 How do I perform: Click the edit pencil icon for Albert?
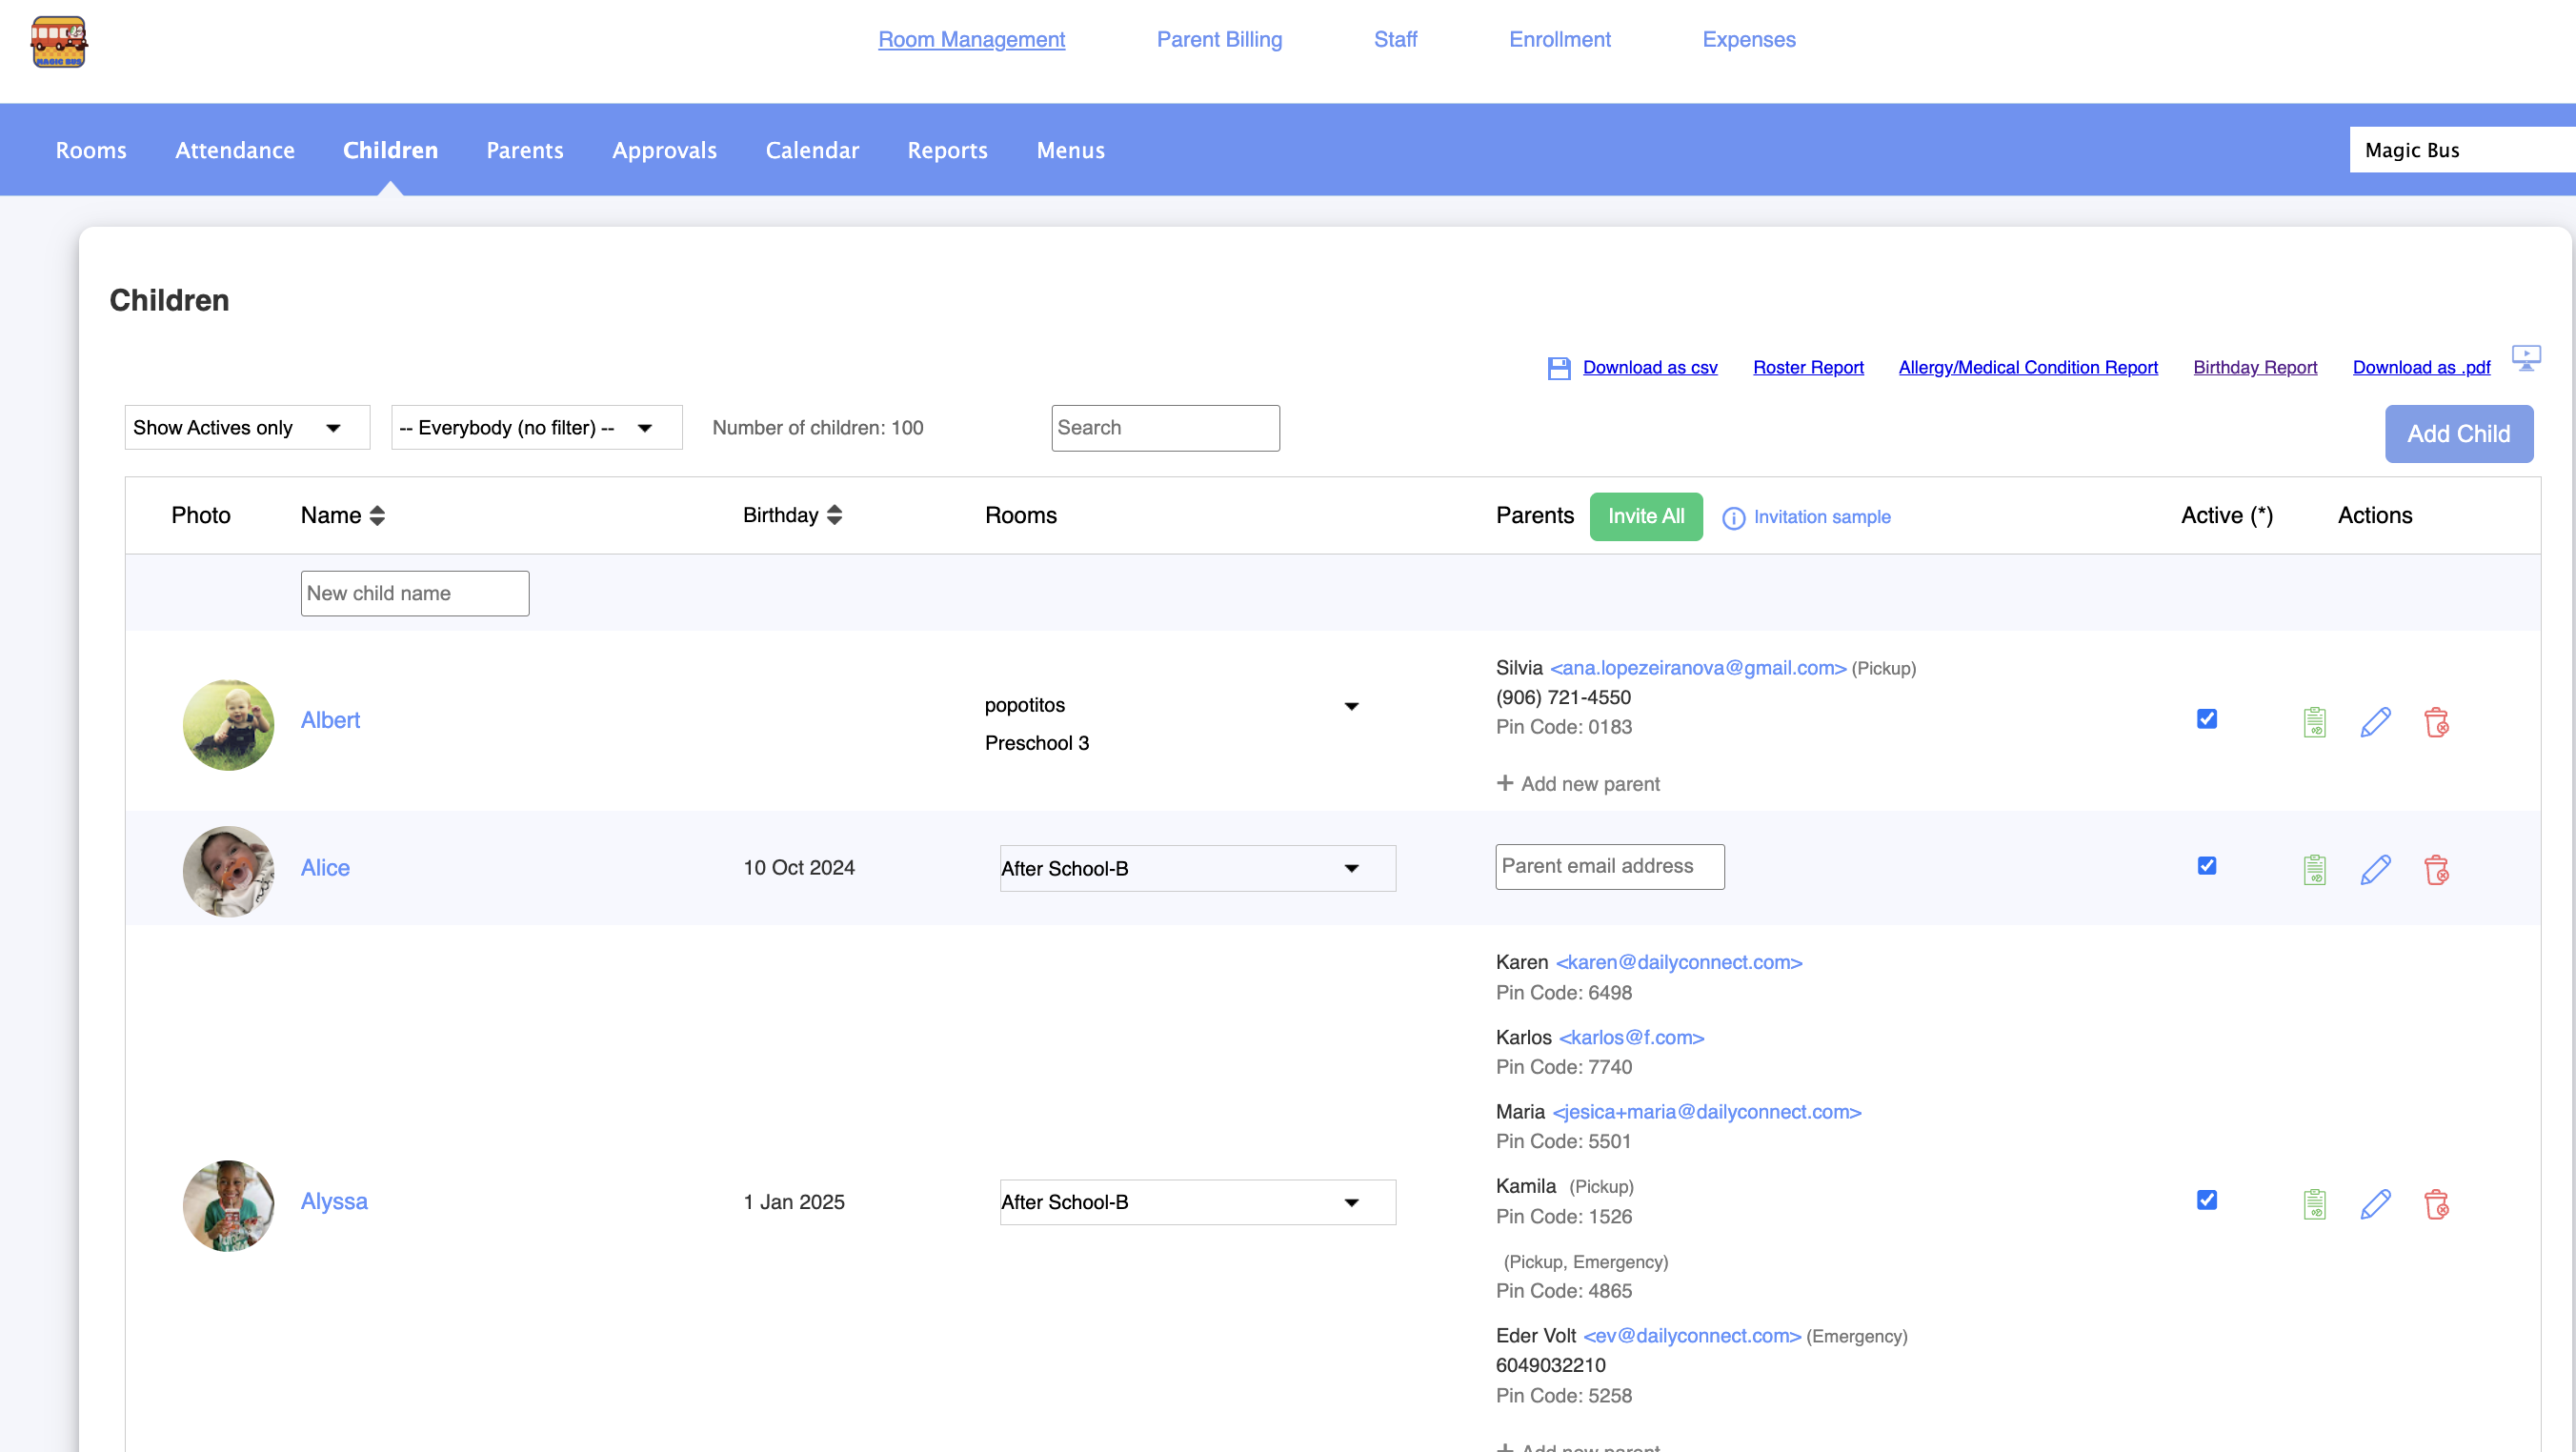click(2375, 721)
